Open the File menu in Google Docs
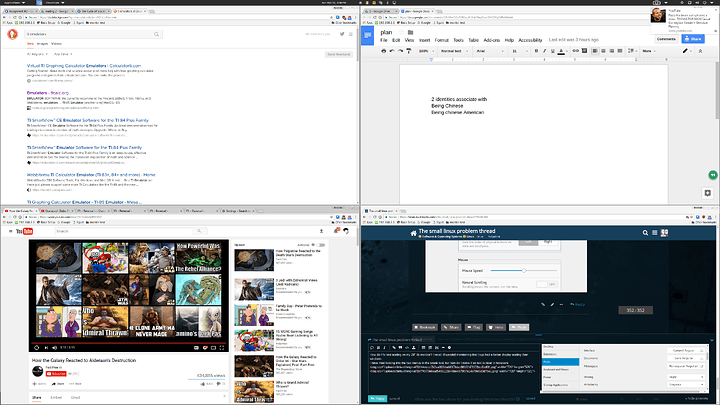720x405 pixels. [x=384, y=40]
